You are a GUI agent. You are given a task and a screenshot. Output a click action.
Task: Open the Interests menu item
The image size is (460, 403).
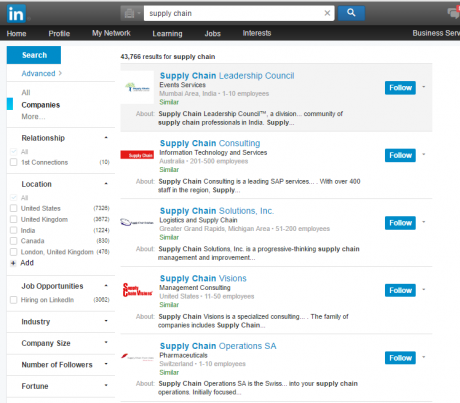[257, 33]
